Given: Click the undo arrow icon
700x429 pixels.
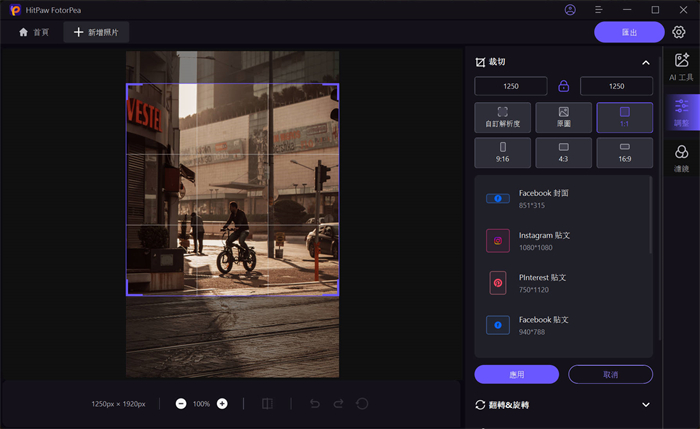Looking at the screenshot, I should (314, 403).
